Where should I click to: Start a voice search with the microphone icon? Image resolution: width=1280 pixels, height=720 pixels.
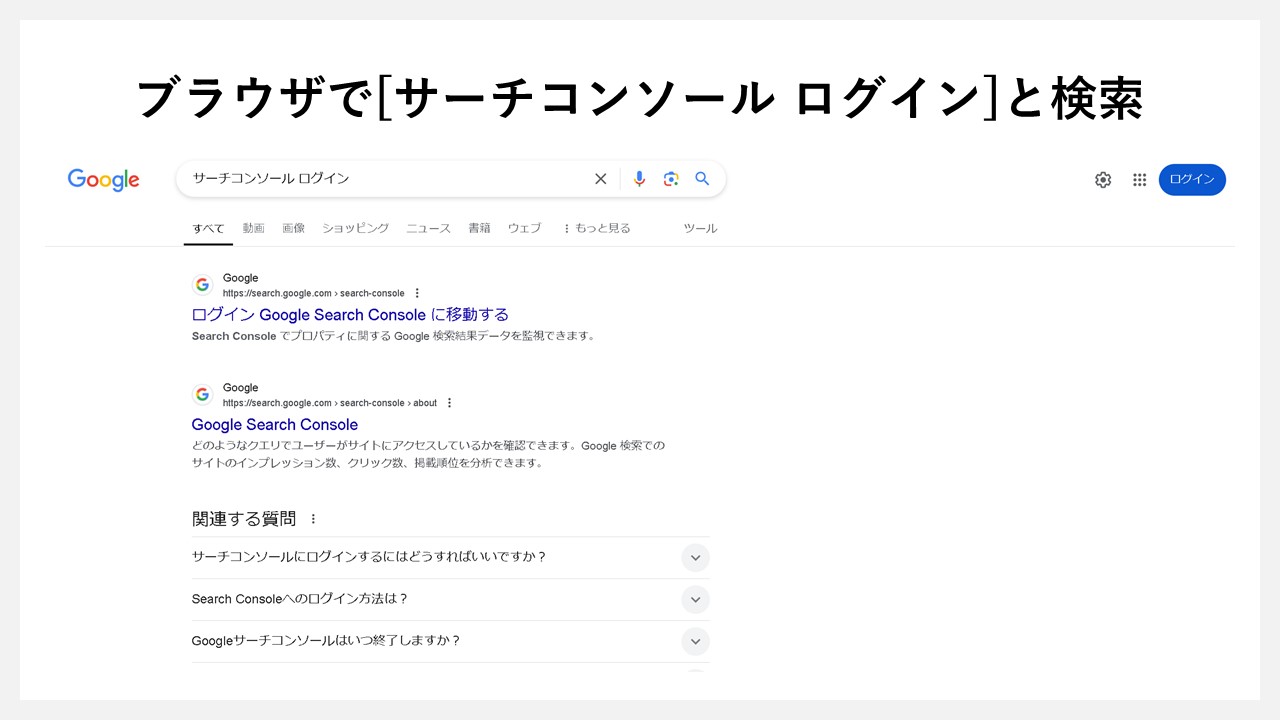click(639, 178)
